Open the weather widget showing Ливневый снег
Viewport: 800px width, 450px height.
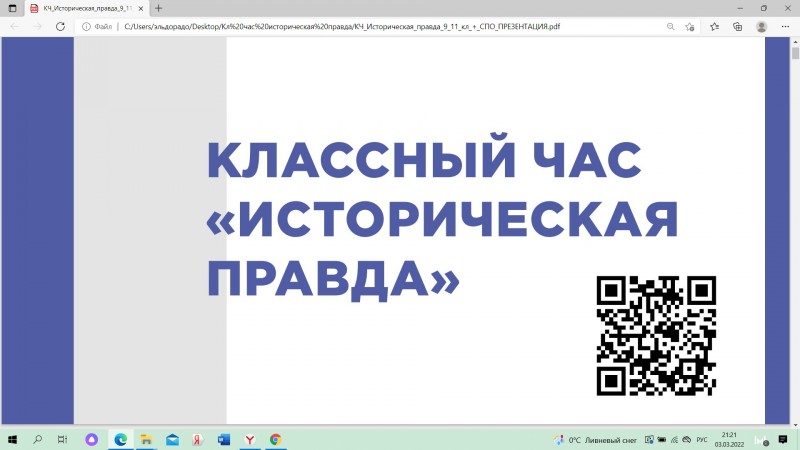coord(600,439)
